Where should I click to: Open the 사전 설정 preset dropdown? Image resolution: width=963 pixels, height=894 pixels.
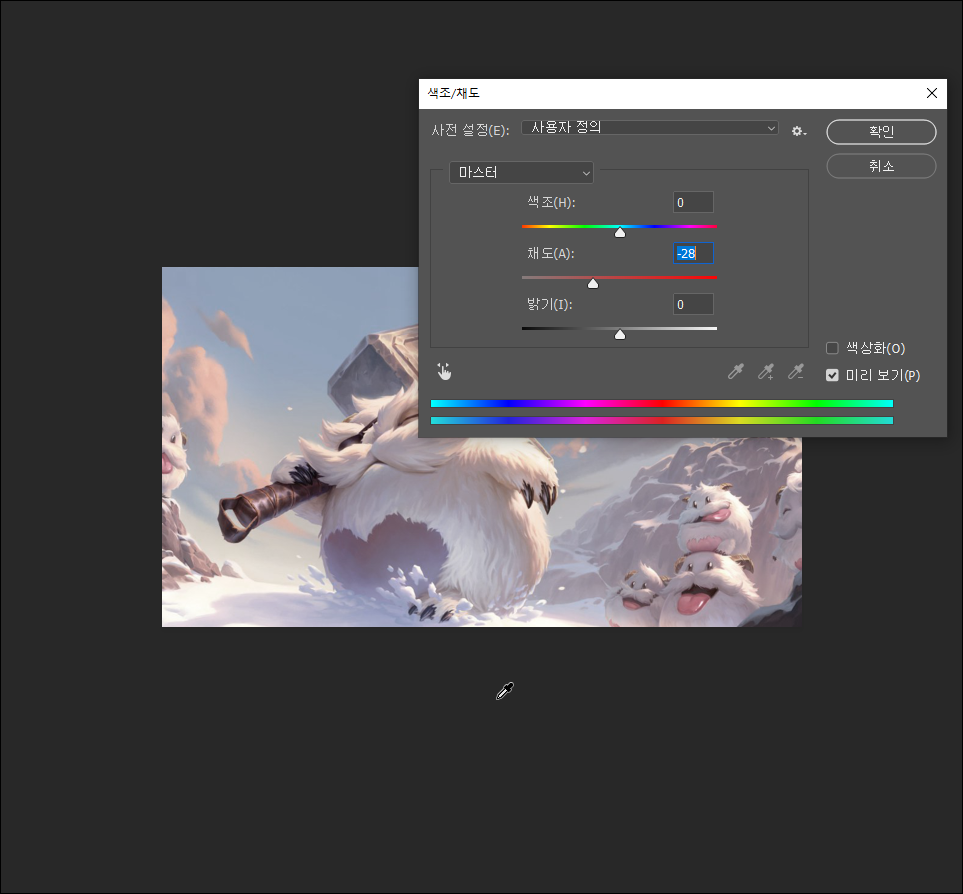(650, 128)
